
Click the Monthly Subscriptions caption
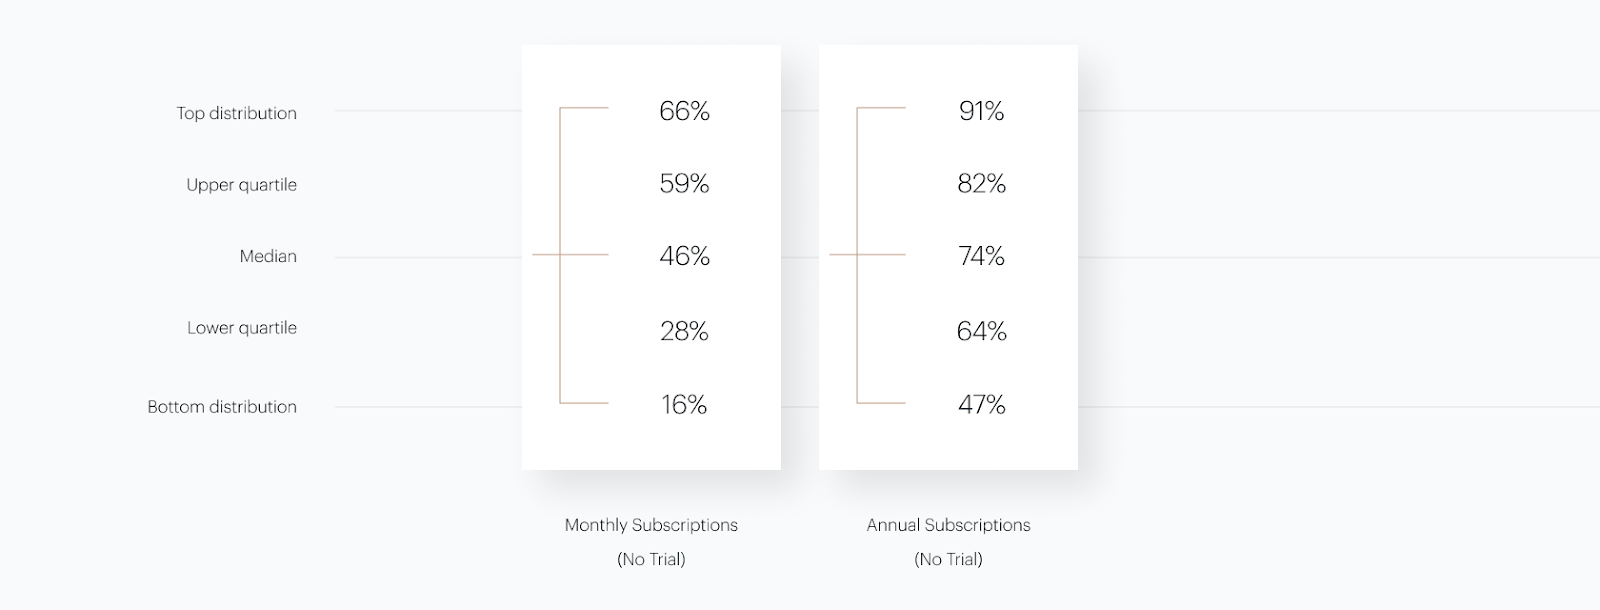point(651,525)
